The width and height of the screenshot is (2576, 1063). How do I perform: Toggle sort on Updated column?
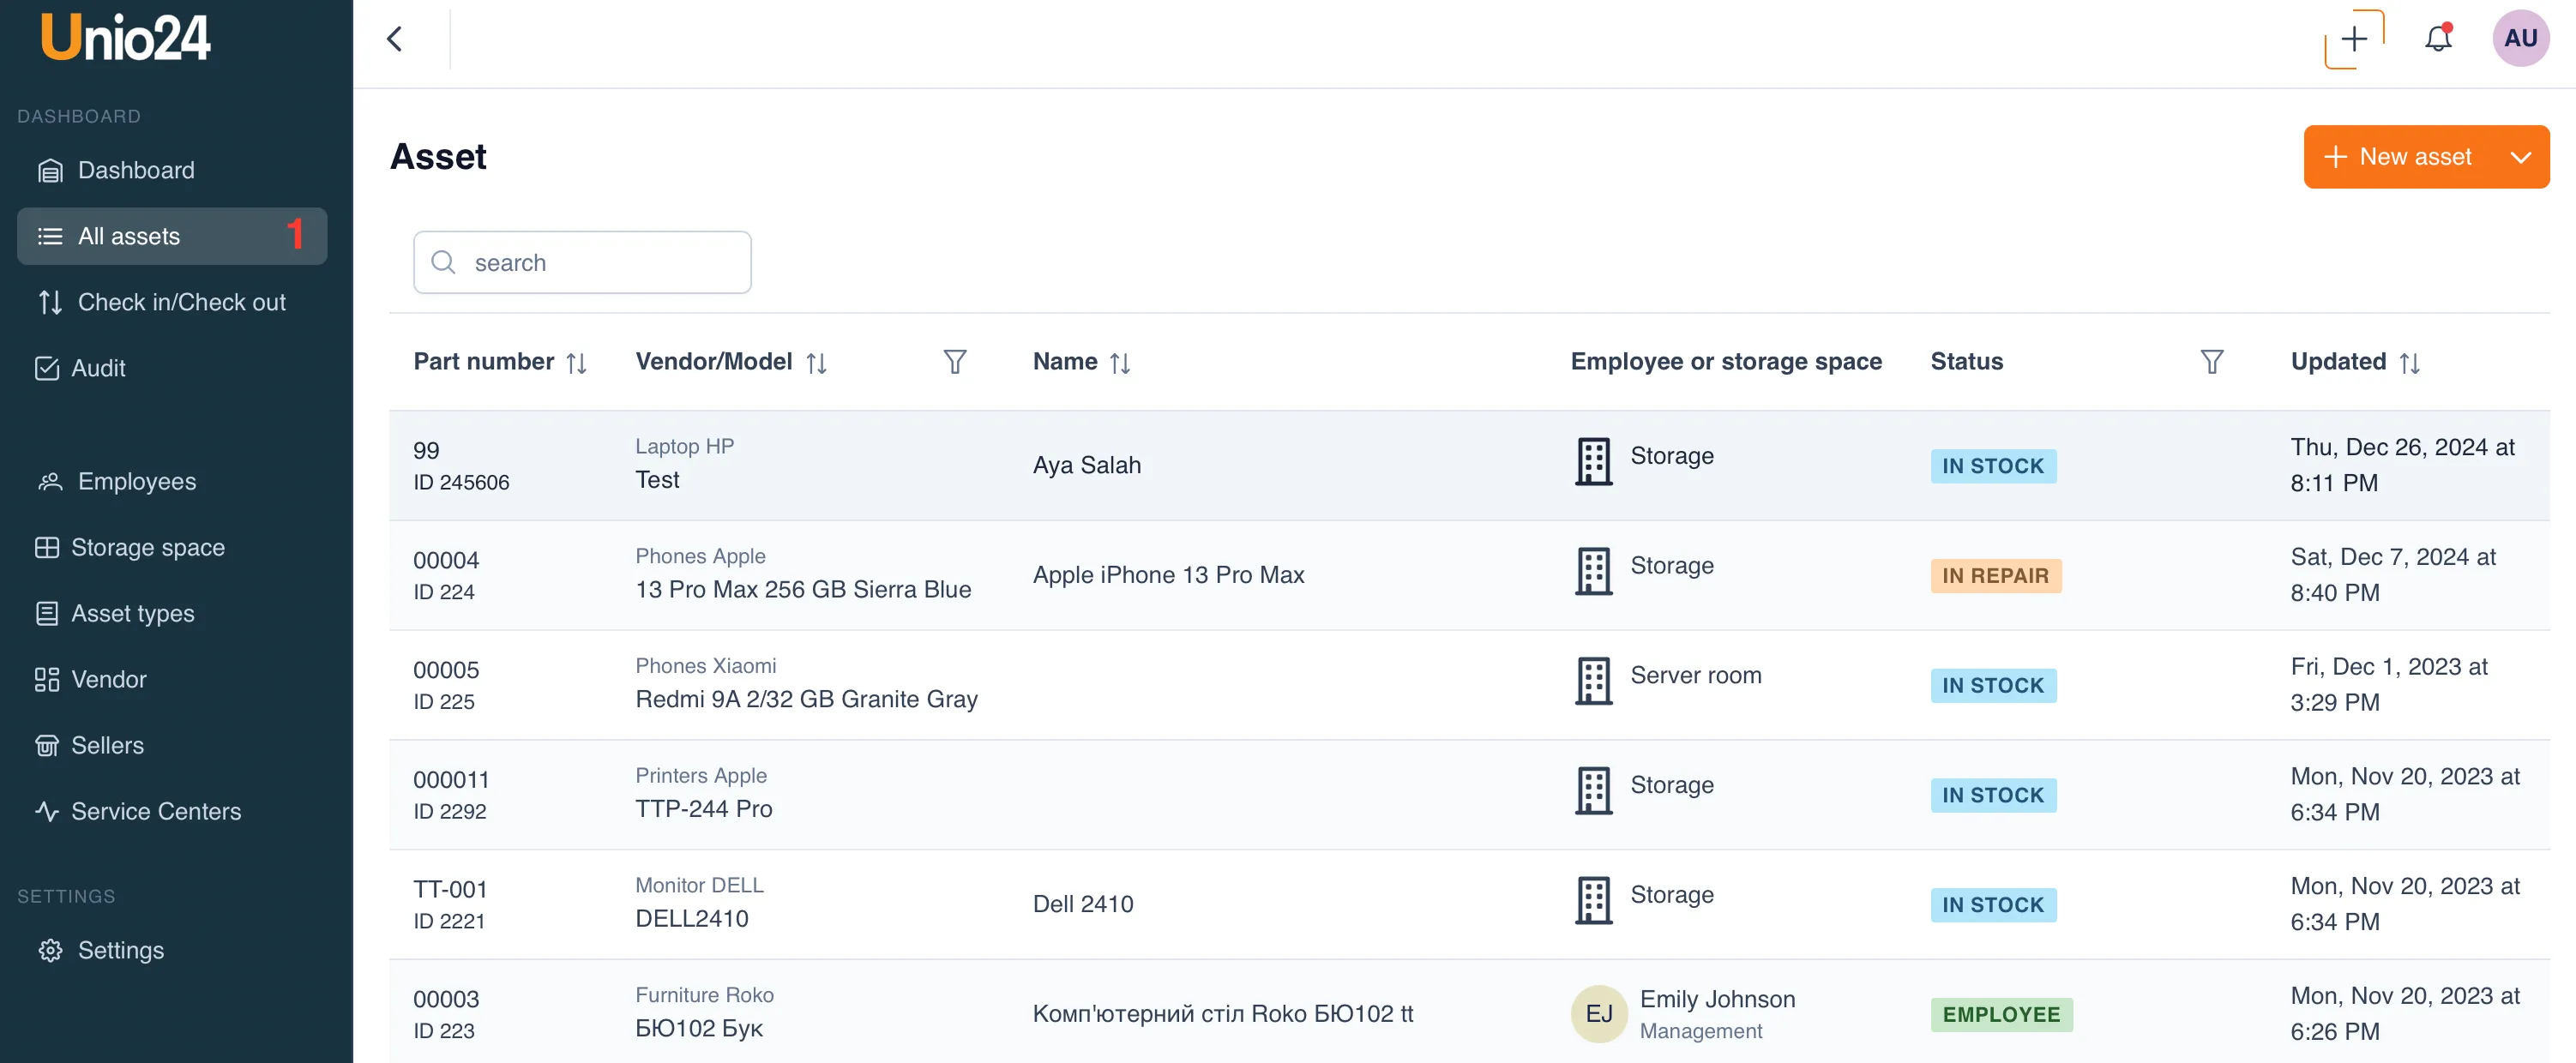coord(2409,363)
